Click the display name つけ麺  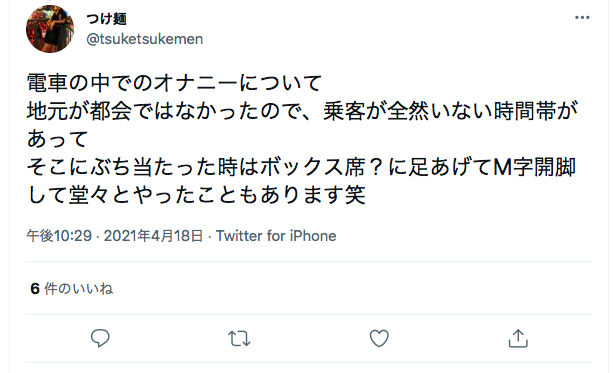click(x=106, y=18)
